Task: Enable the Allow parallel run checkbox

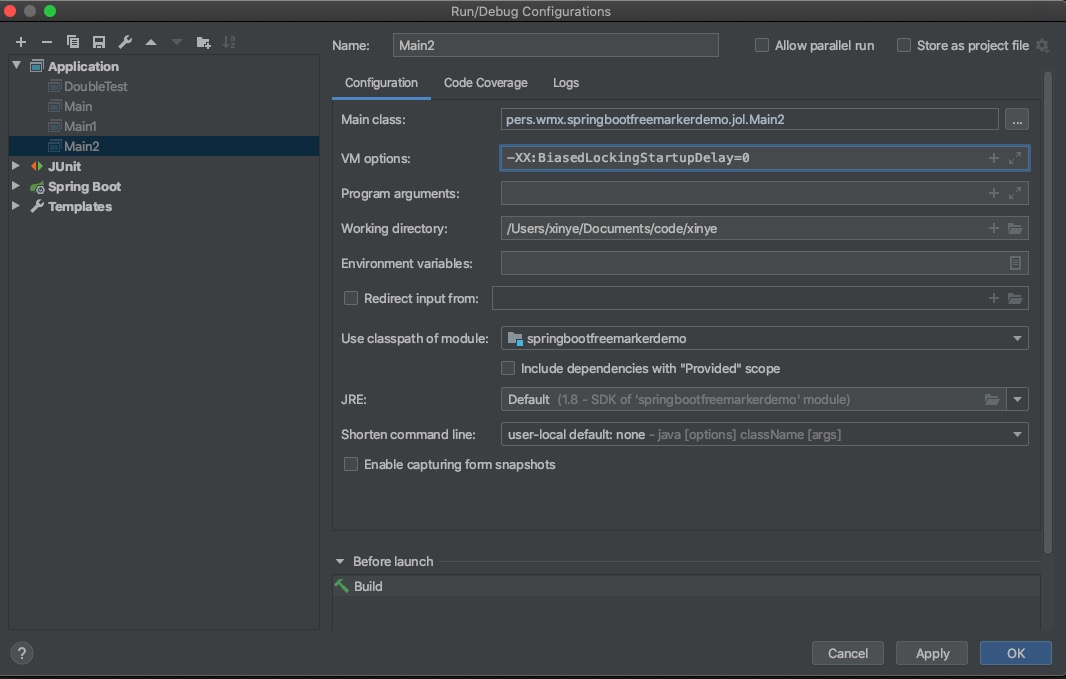Action: 762,45
